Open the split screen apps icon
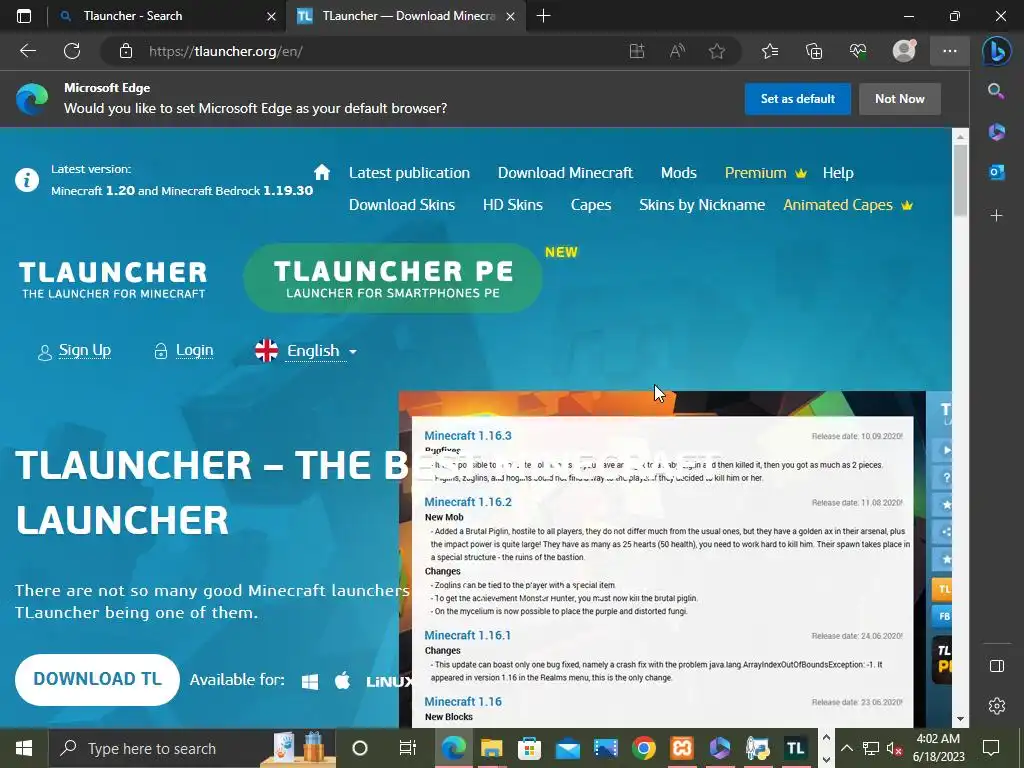Image resolution: width=1024 pixels, height=768 pixels. tap(637, 51)
